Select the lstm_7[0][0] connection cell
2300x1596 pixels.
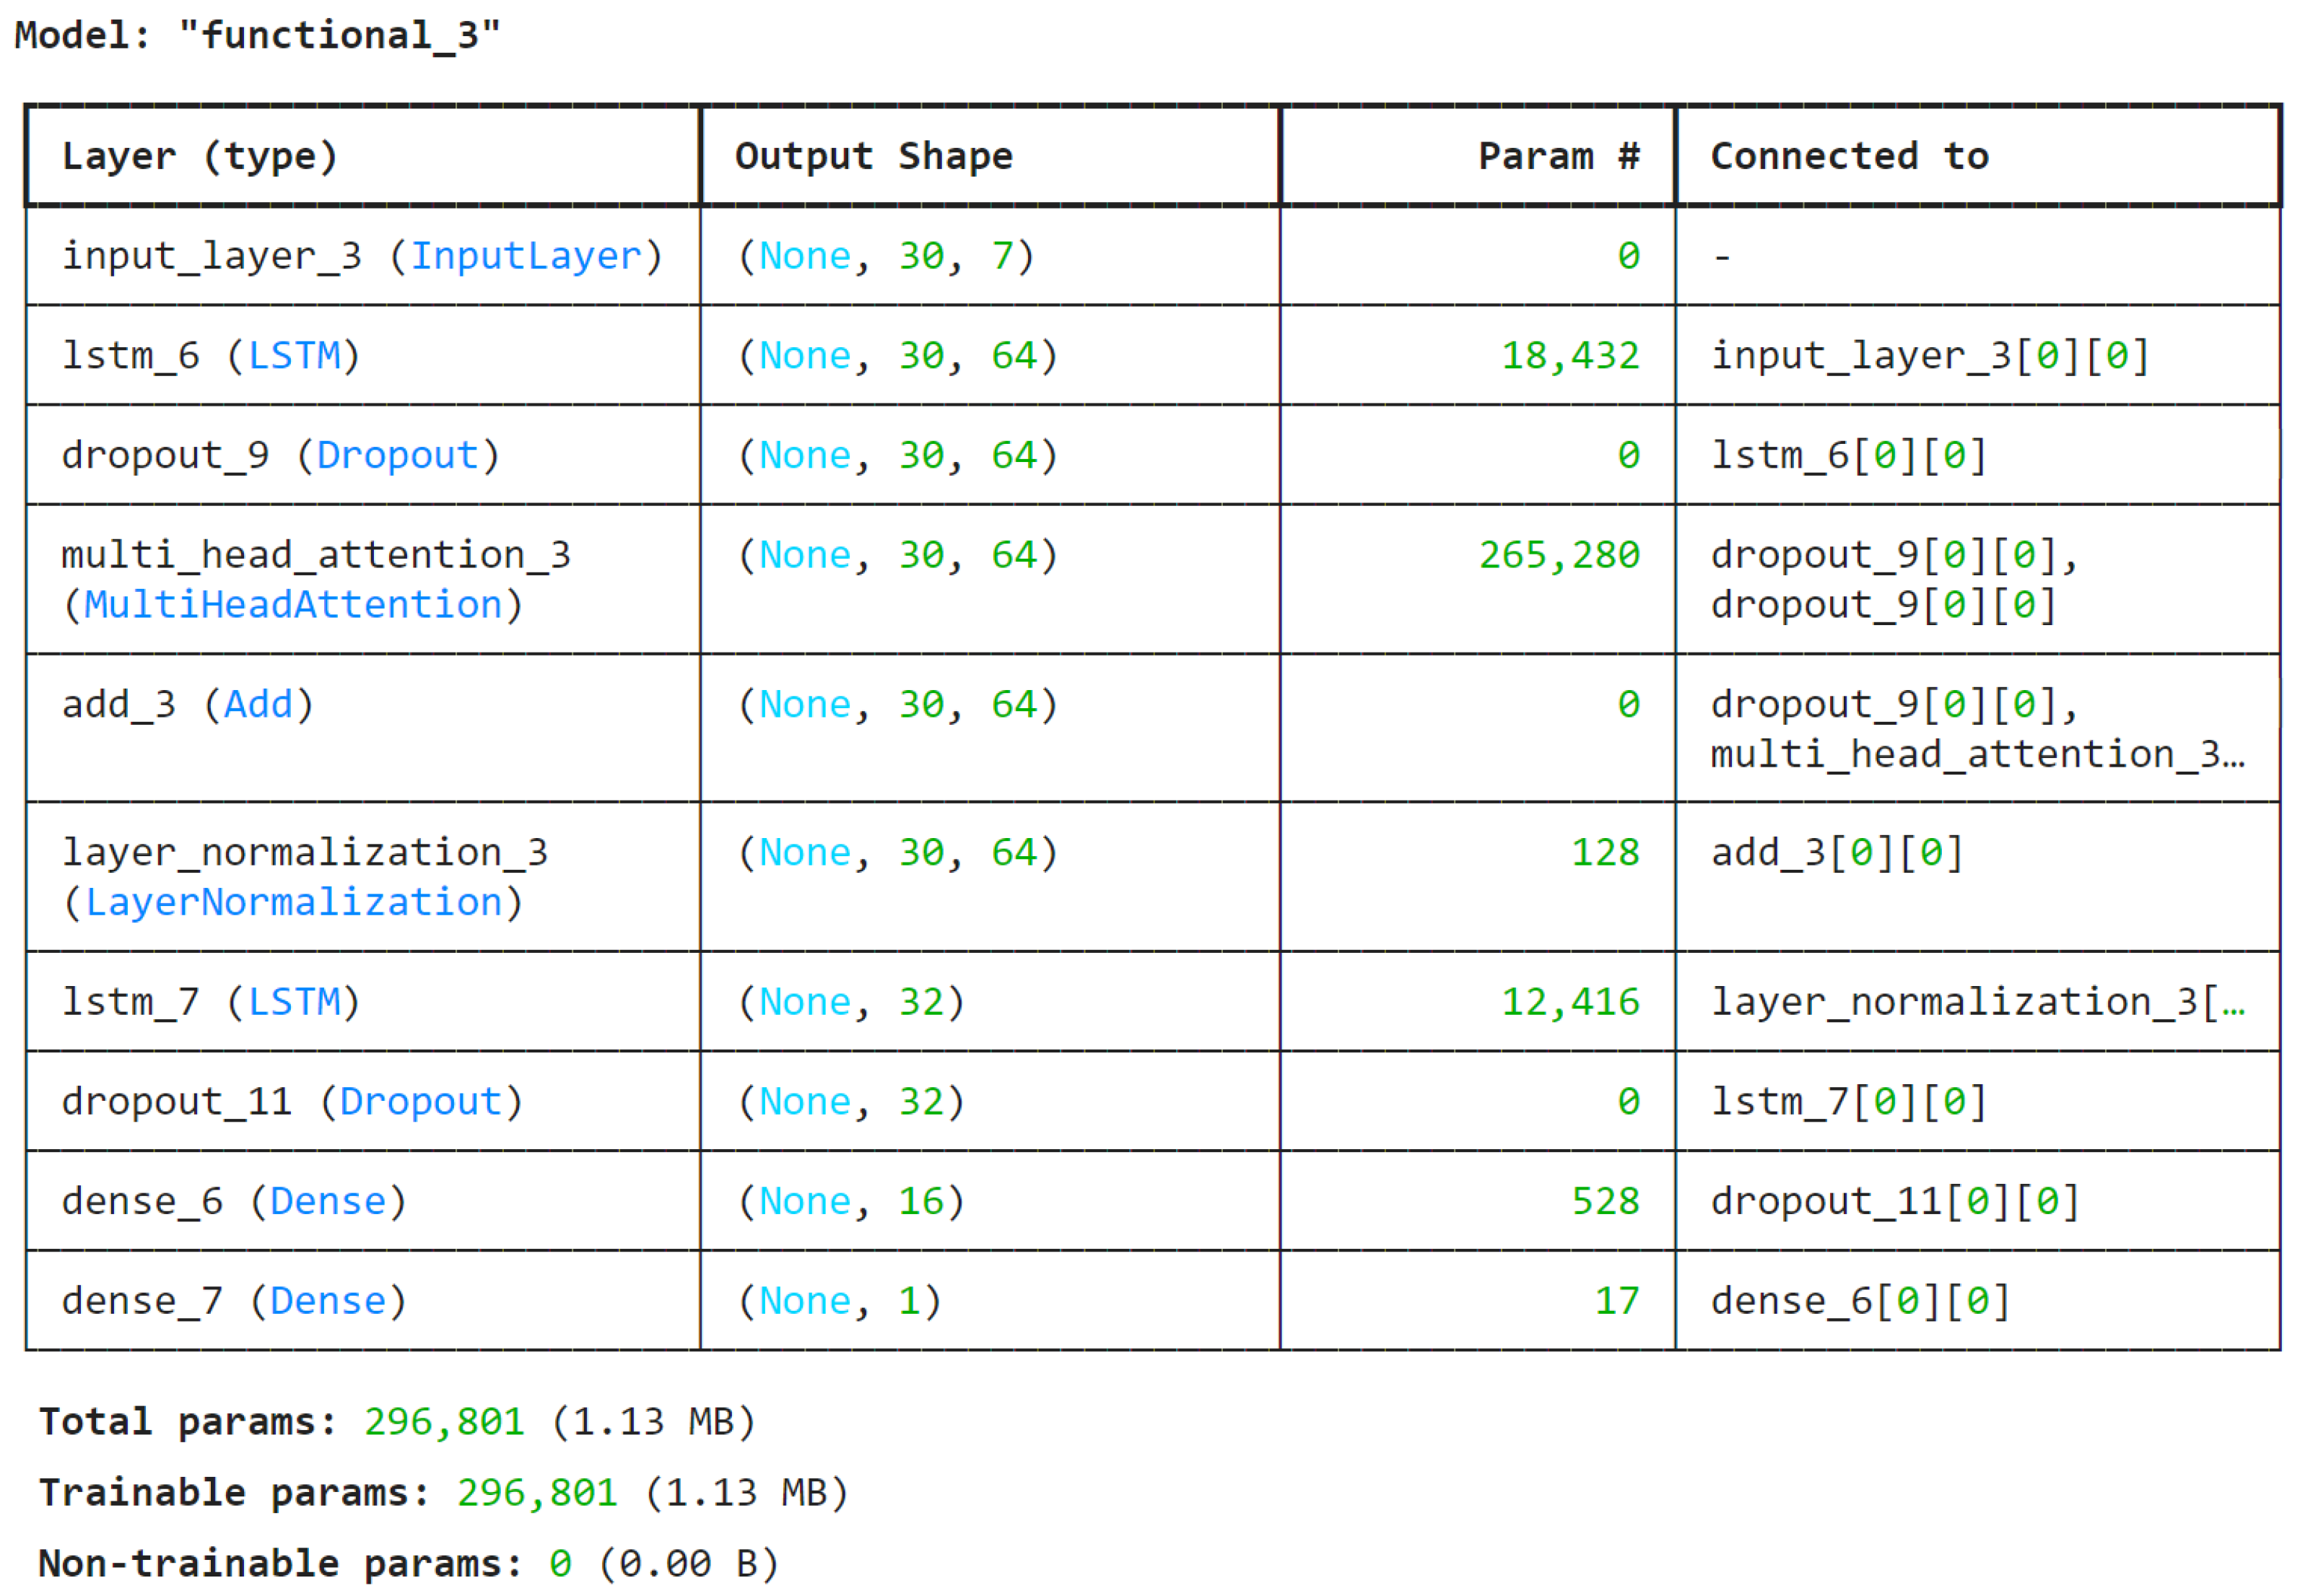1850,1102
